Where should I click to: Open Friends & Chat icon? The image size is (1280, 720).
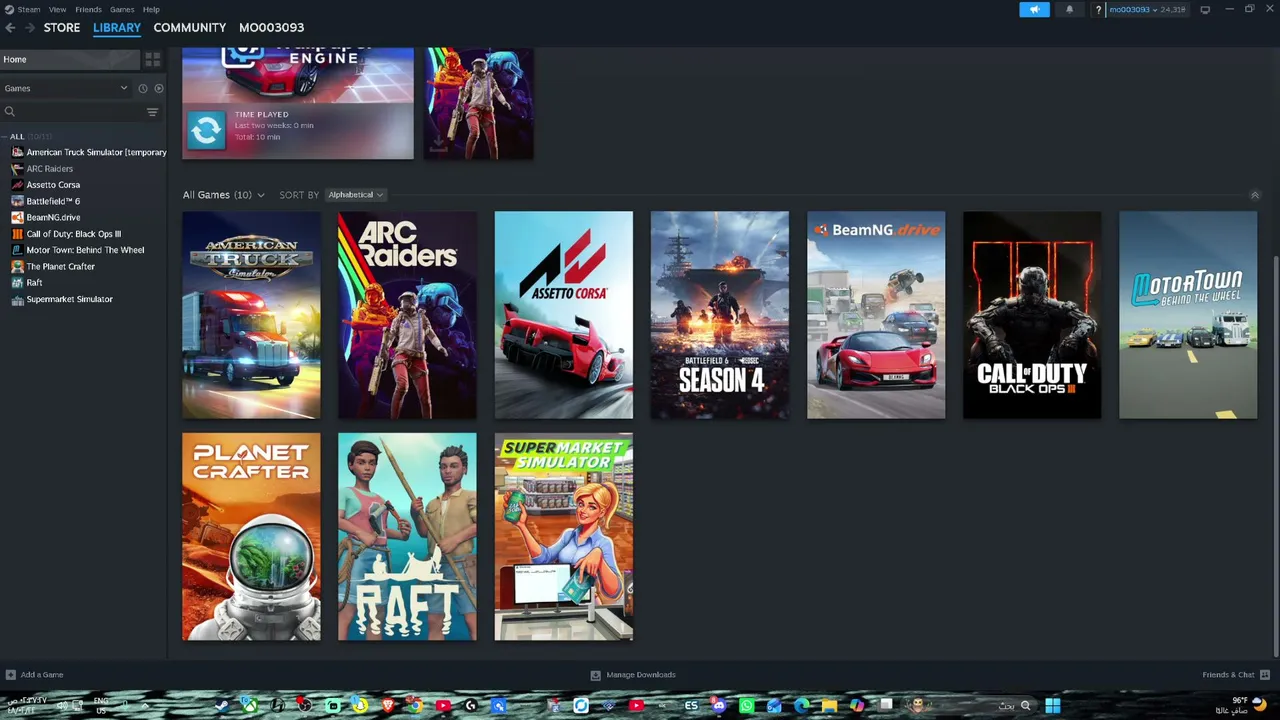tap(1265, 675)
